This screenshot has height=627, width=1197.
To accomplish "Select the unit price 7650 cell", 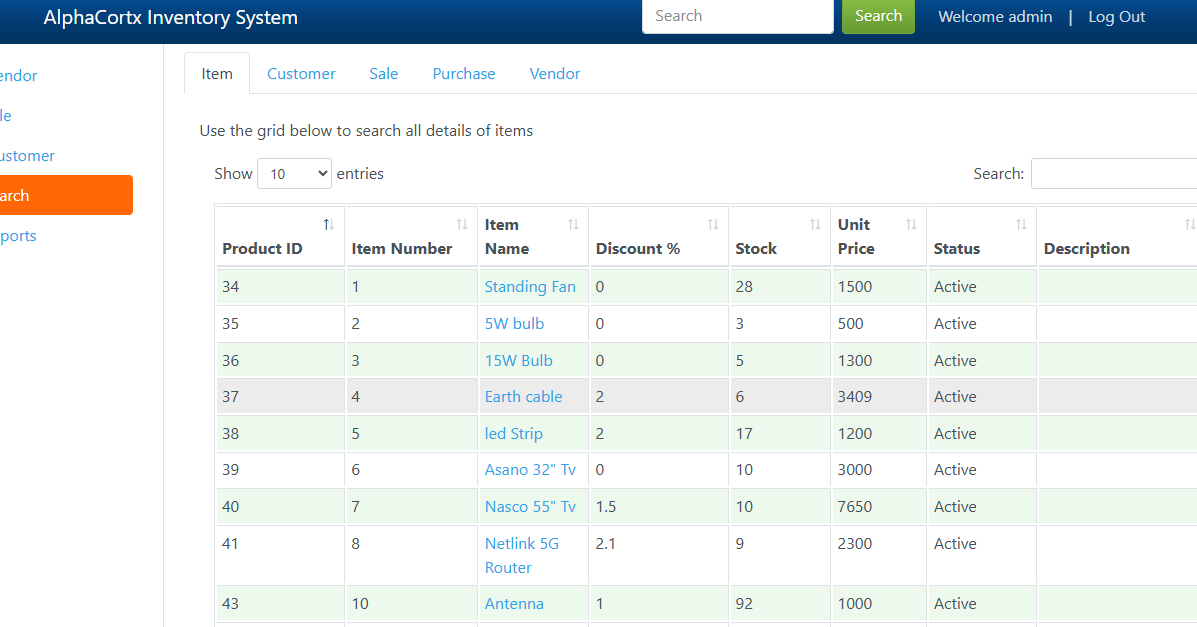I will [x=879, y=506].
